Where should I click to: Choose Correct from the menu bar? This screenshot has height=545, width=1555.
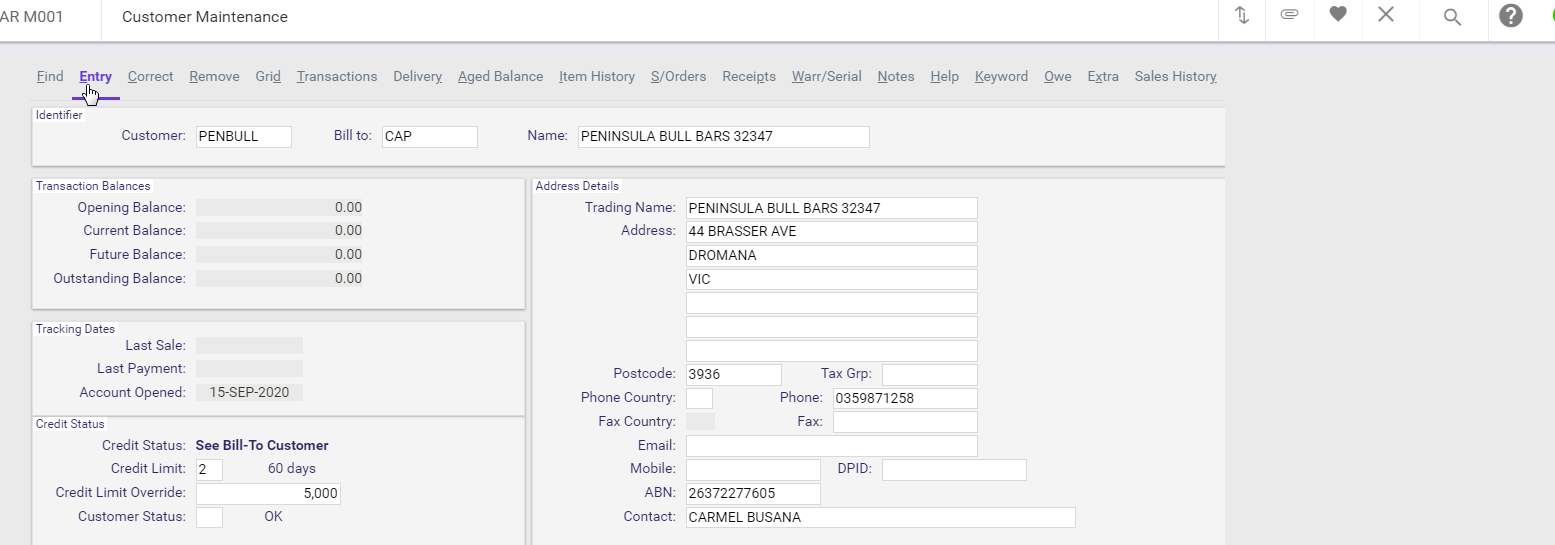click(x=151, y=76)
